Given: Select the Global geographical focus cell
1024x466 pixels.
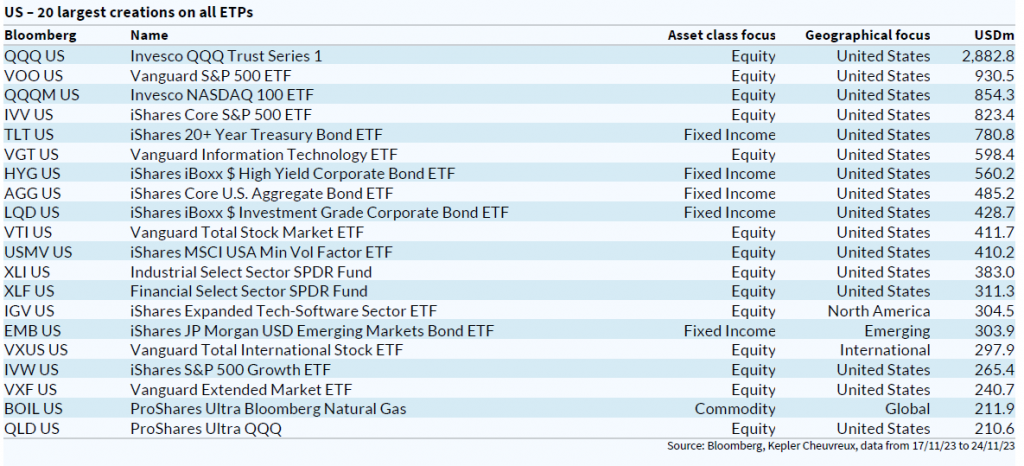Looking at the screenshot, I should point(908,409).
